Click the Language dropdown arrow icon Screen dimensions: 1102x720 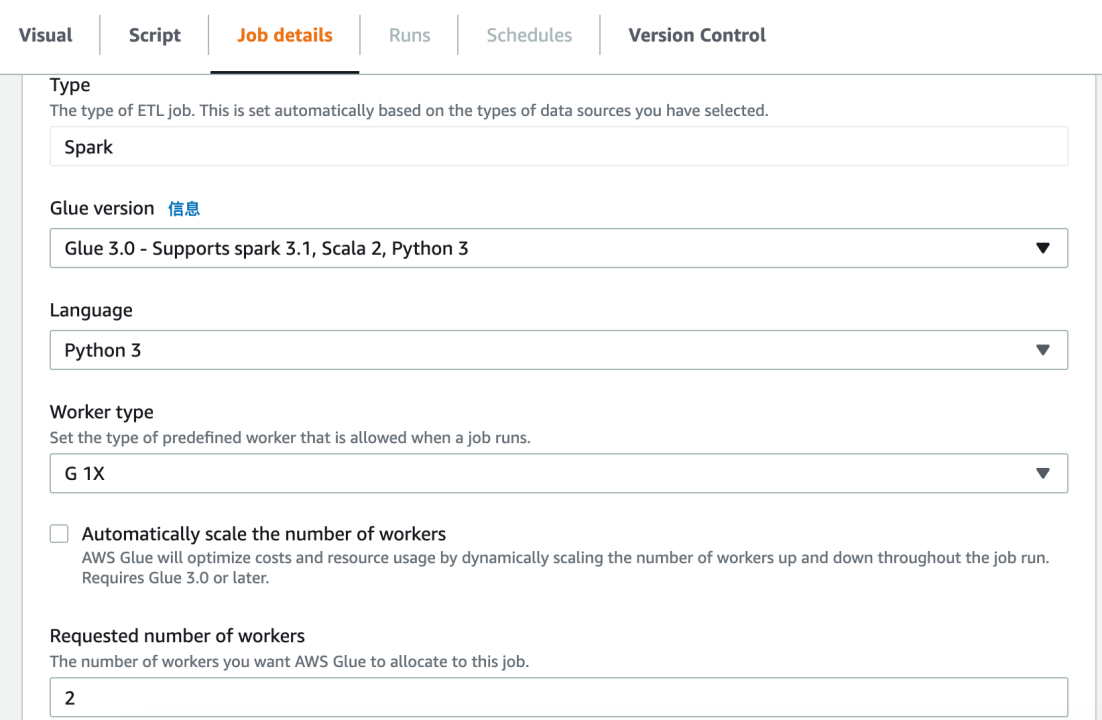(1043, 350)
